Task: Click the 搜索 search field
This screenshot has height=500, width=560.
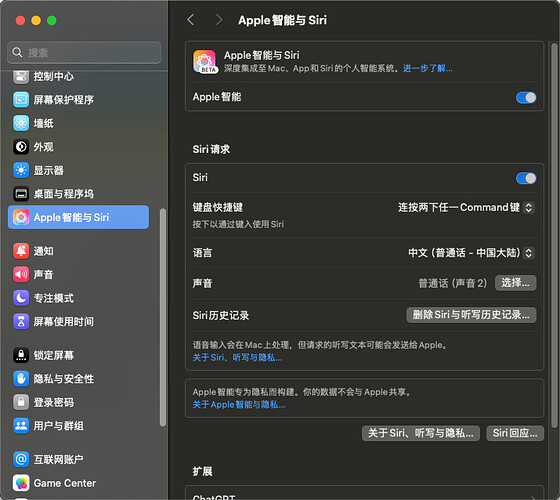Action: tap(84, 52)
